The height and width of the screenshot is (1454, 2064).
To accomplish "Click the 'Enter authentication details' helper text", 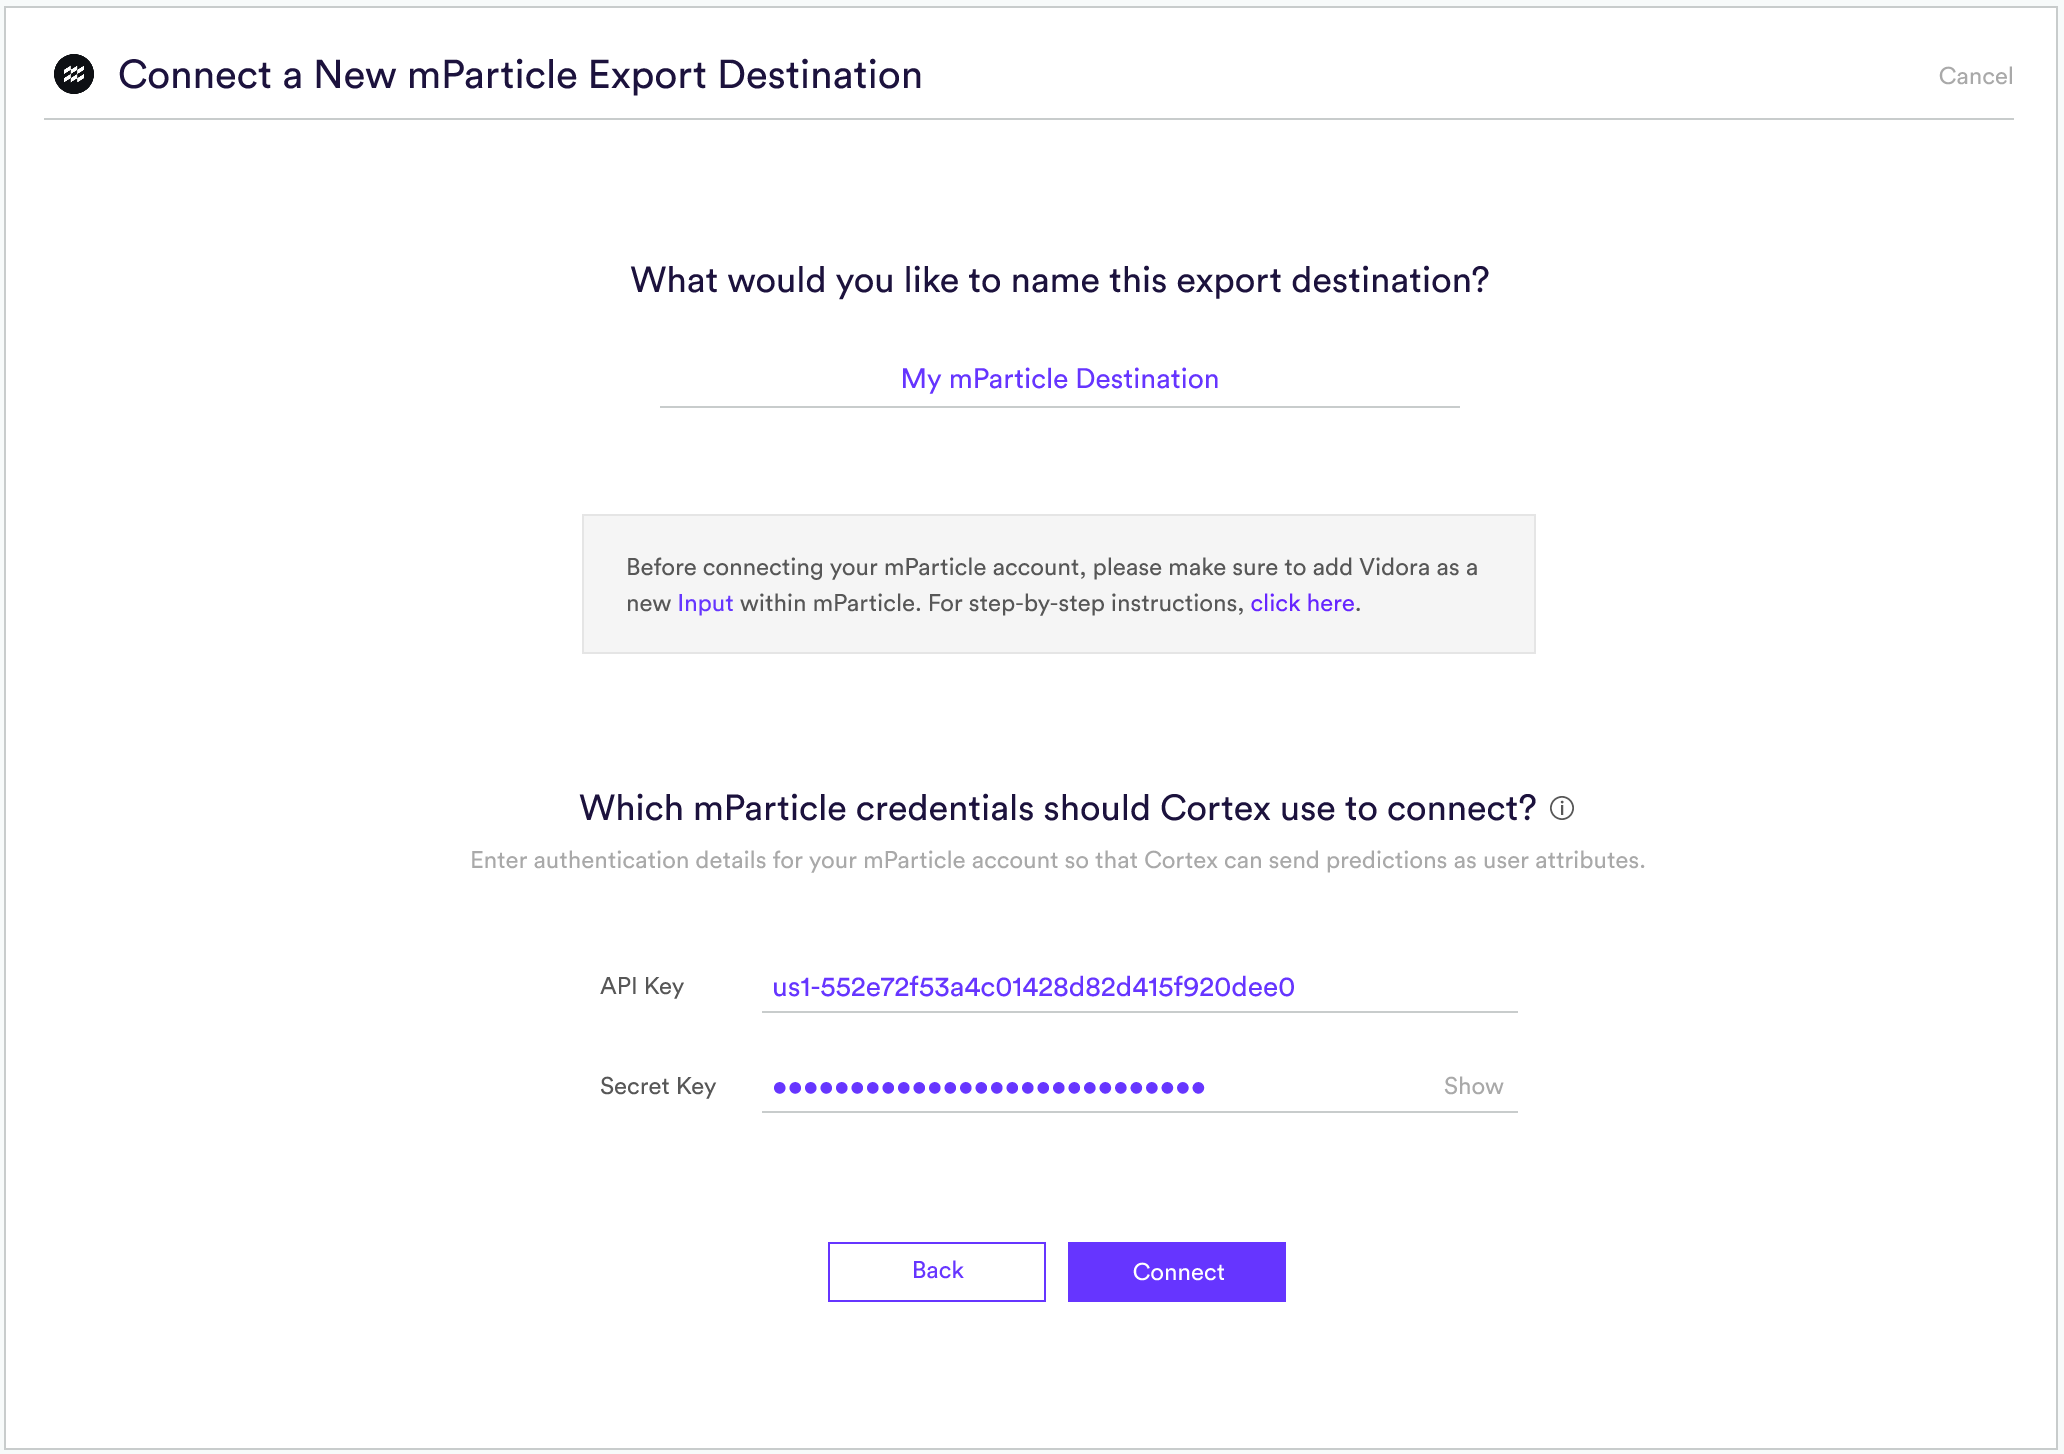I will tap(1057, 860).
